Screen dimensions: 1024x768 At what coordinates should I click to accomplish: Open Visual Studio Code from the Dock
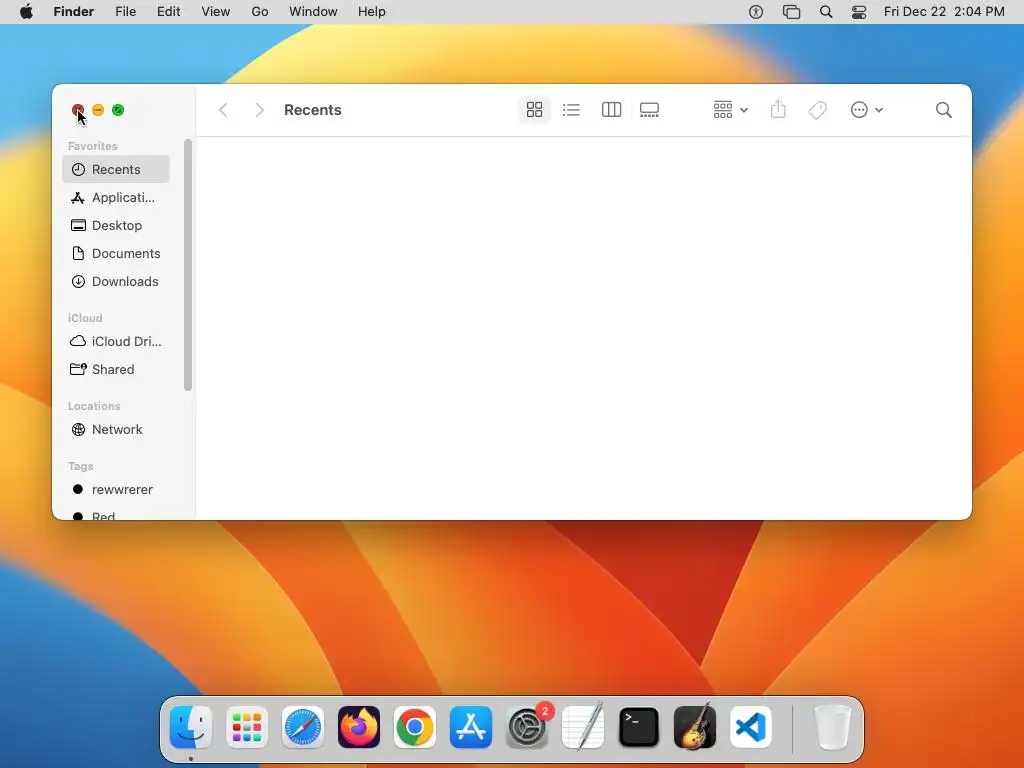751,727
